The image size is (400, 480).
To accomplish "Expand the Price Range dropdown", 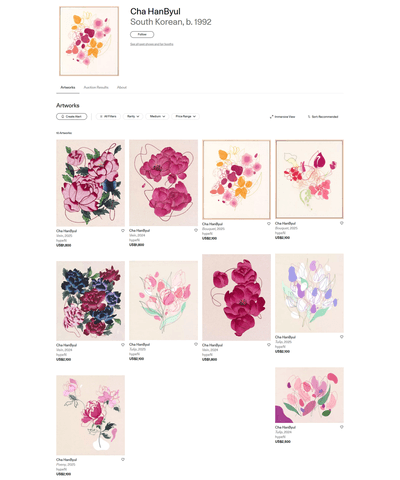I will click(185, 116).
